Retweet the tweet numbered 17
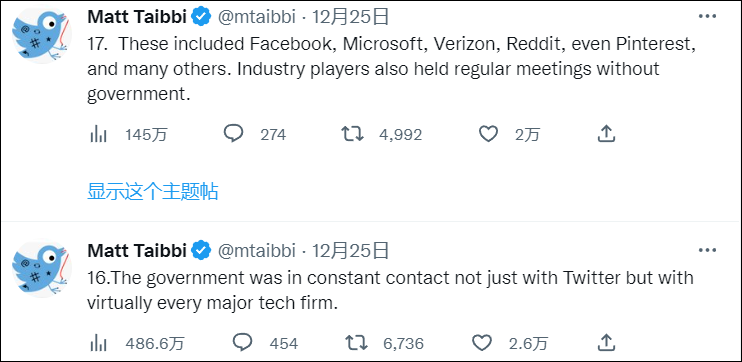Viewport: 742px width, 362px height. click(353, 135)
